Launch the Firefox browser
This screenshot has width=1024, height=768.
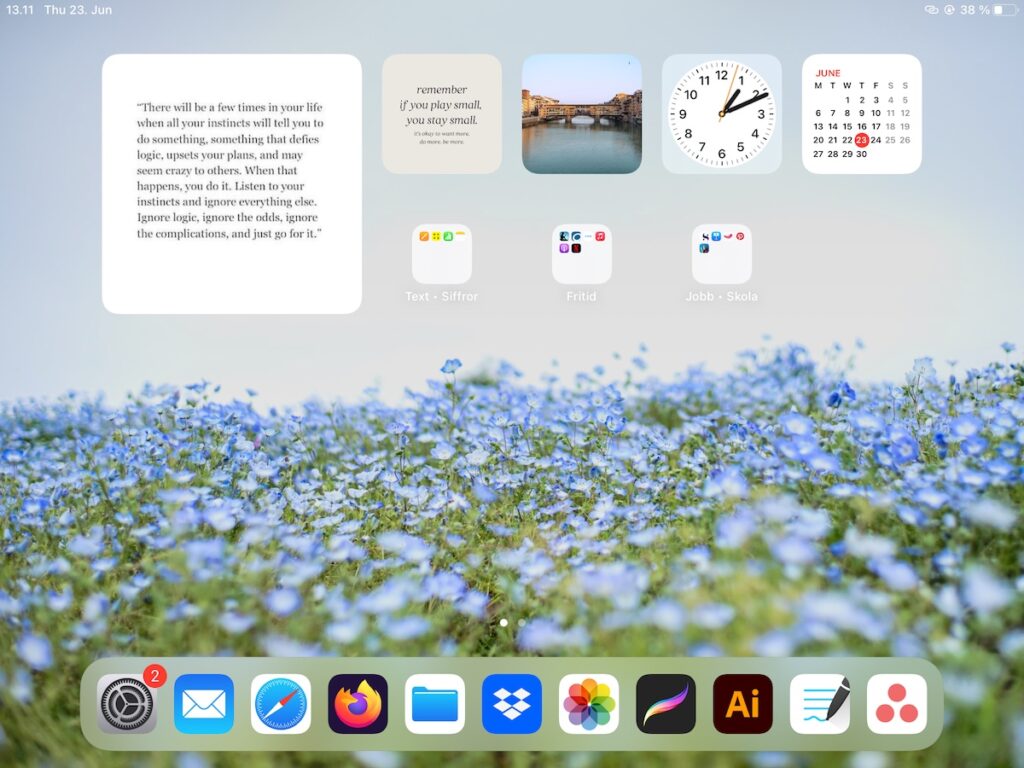[358, 704]
